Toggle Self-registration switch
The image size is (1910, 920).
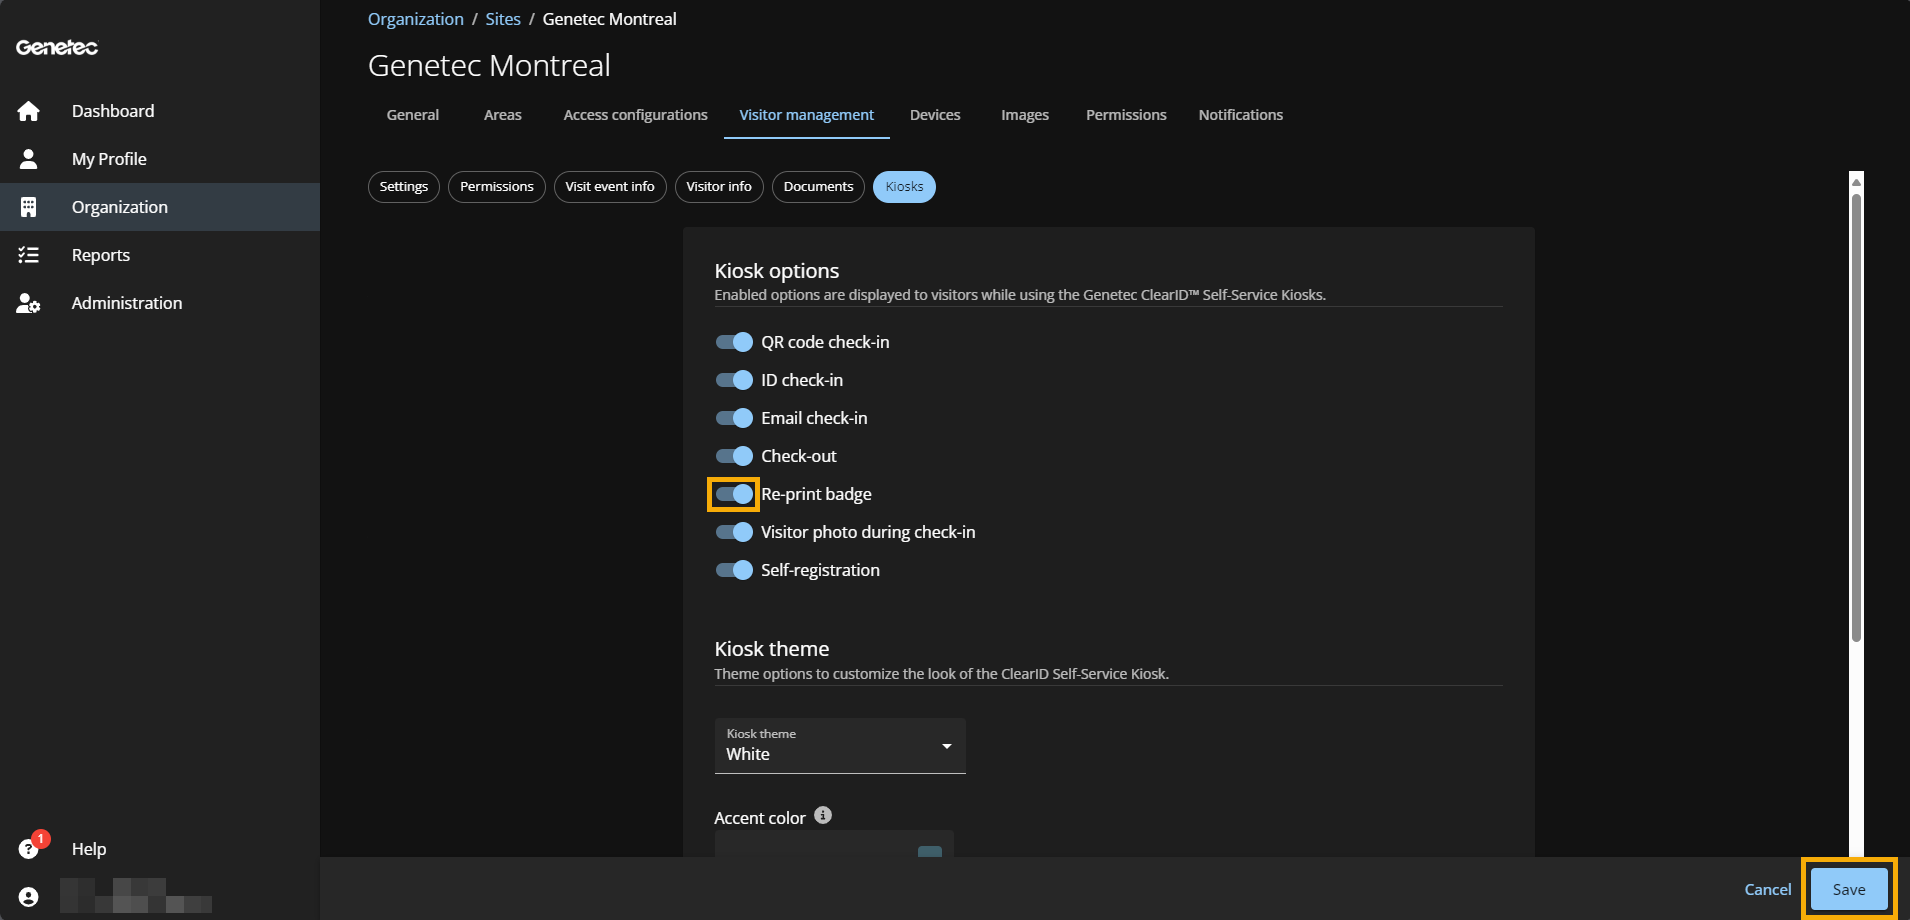(x=734, y=570)
